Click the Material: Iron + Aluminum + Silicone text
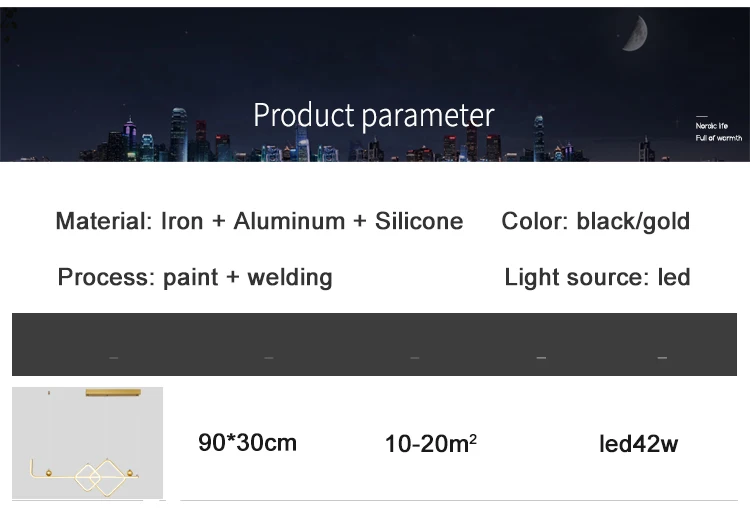This screenshot has height=512, width=750. click(259, 221)
